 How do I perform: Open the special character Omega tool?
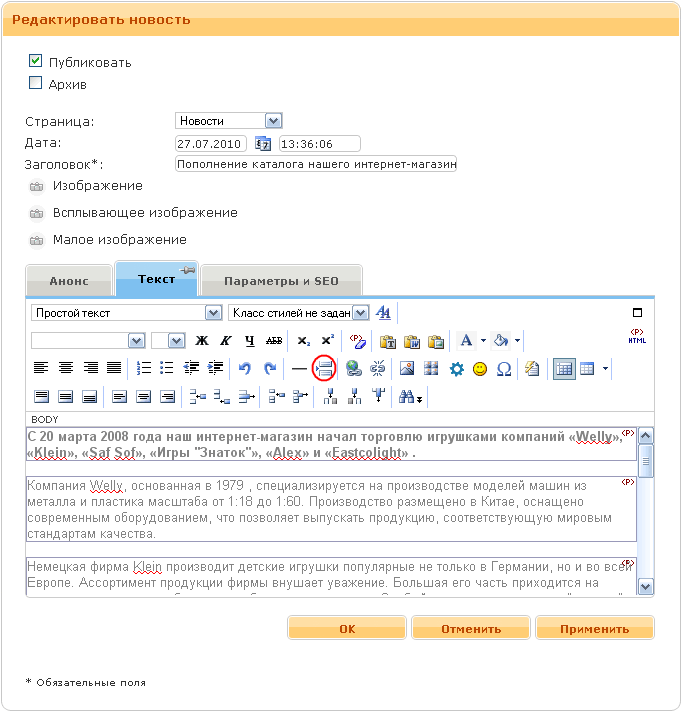(x=504, y=368)
